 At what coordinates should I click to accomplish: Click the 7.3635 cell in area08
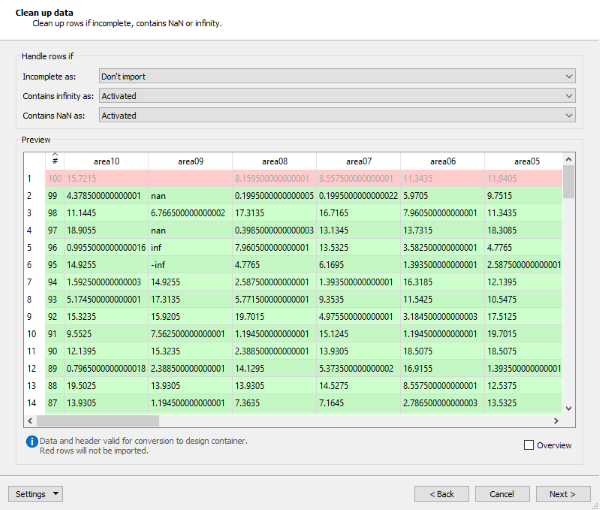pyautogui.click(x=275, y=403)
